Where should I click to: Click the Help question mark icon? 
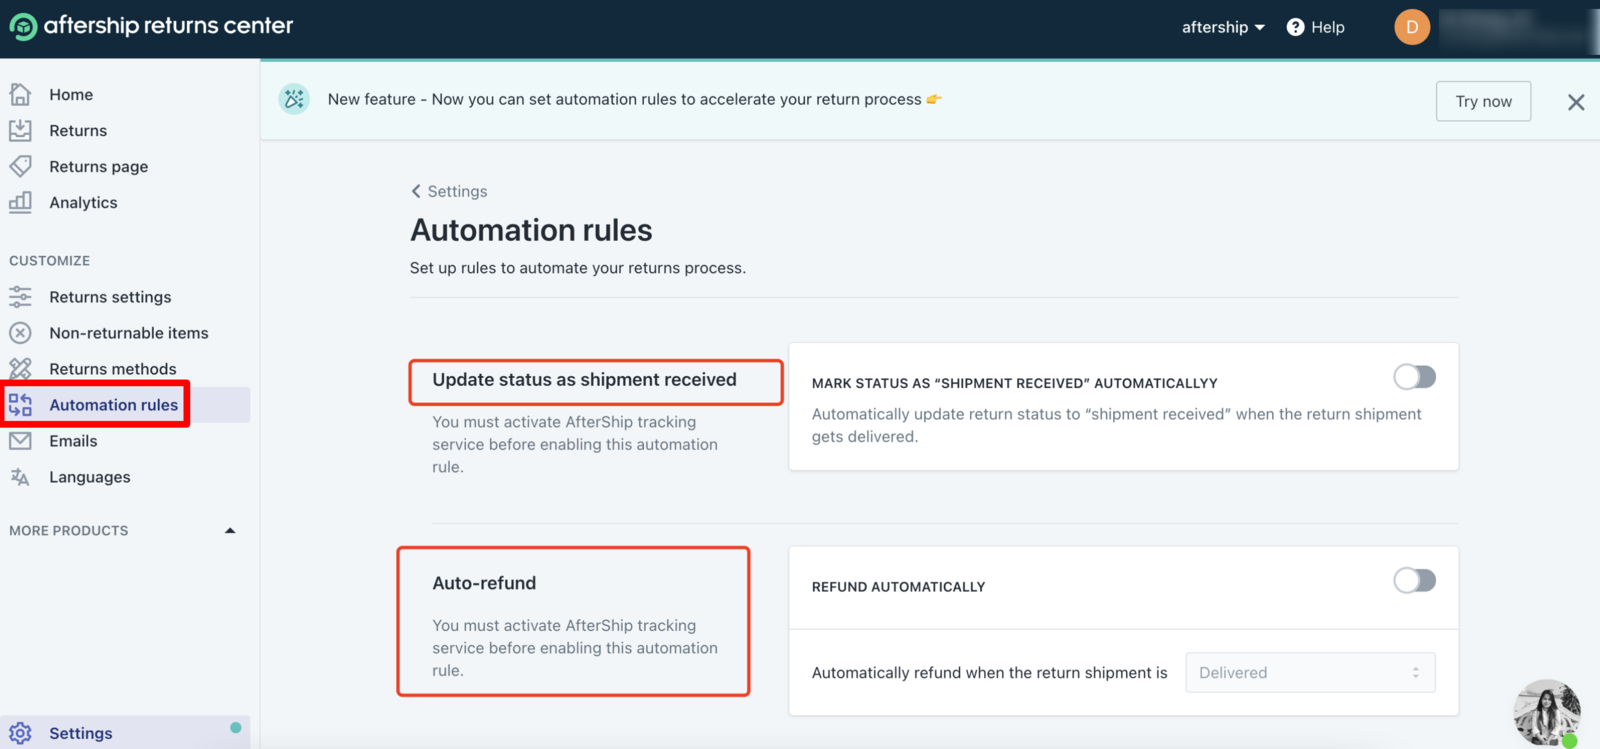point(1295,27)
